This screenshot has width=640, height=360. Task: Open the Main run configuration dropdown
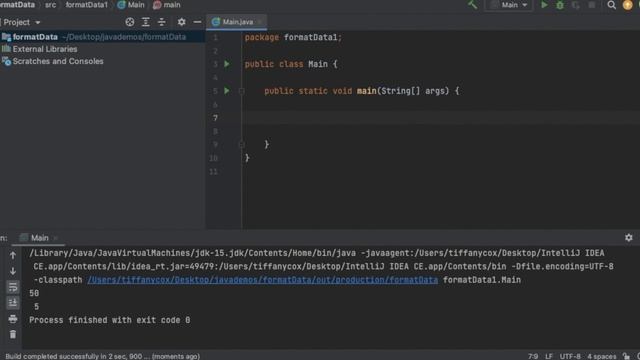point(509,5)
